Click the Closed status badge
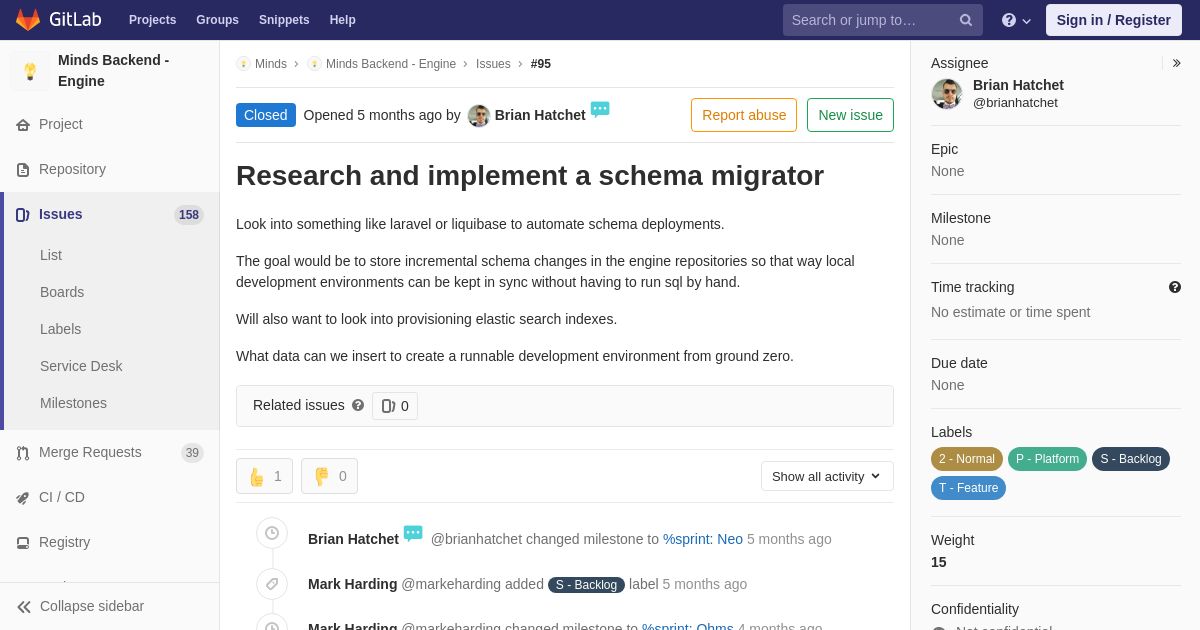 266,115
